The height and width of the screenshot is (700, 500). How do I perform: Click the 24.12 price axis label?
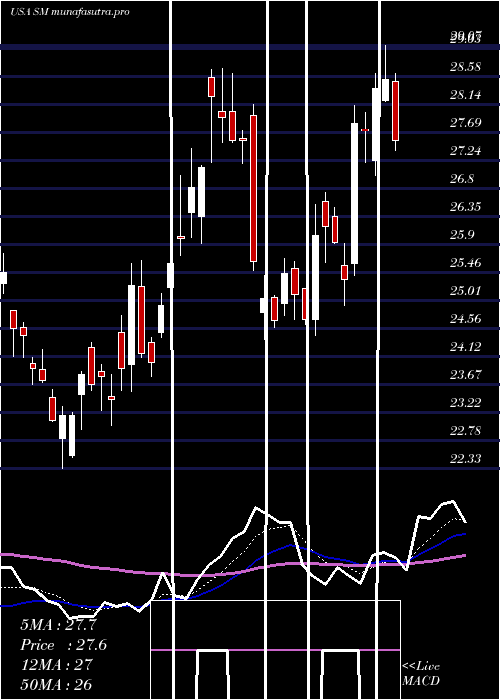[465, 346]
